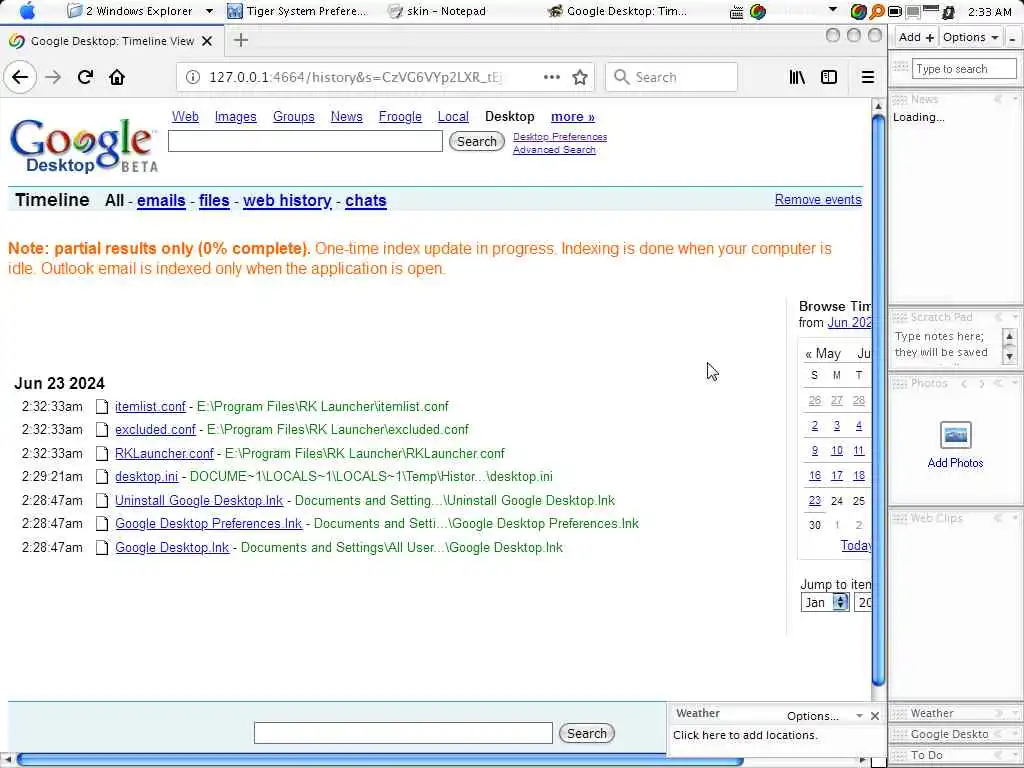Click the next photo arrow in Photos gadget

pos(982,384)
